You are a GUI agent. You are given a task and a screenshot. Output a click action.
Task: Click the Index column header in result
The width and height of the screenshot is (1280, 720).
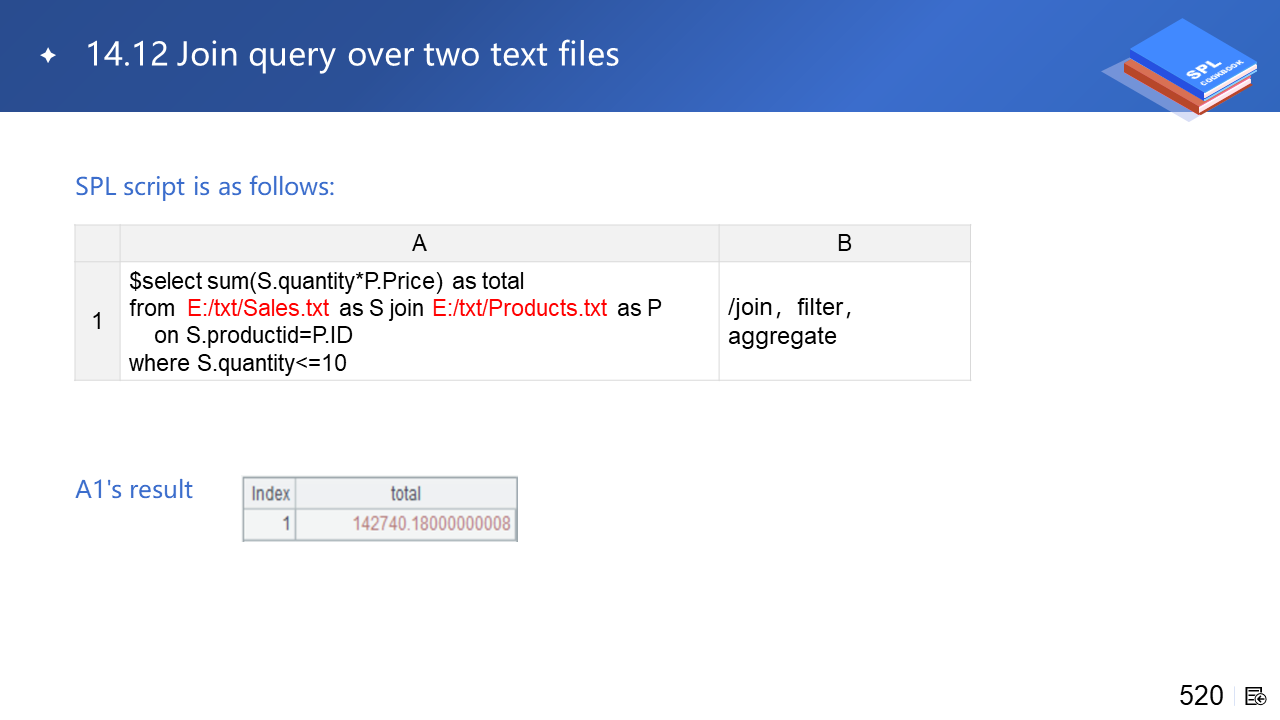point(270,493)
